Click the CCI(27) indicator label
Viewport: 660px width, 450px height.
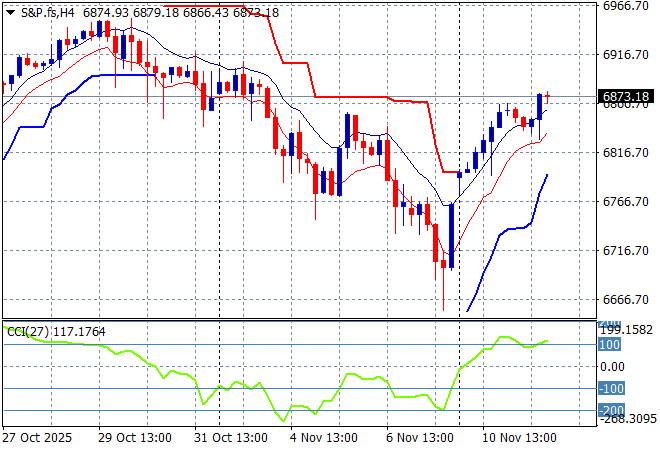pos(55,331)
